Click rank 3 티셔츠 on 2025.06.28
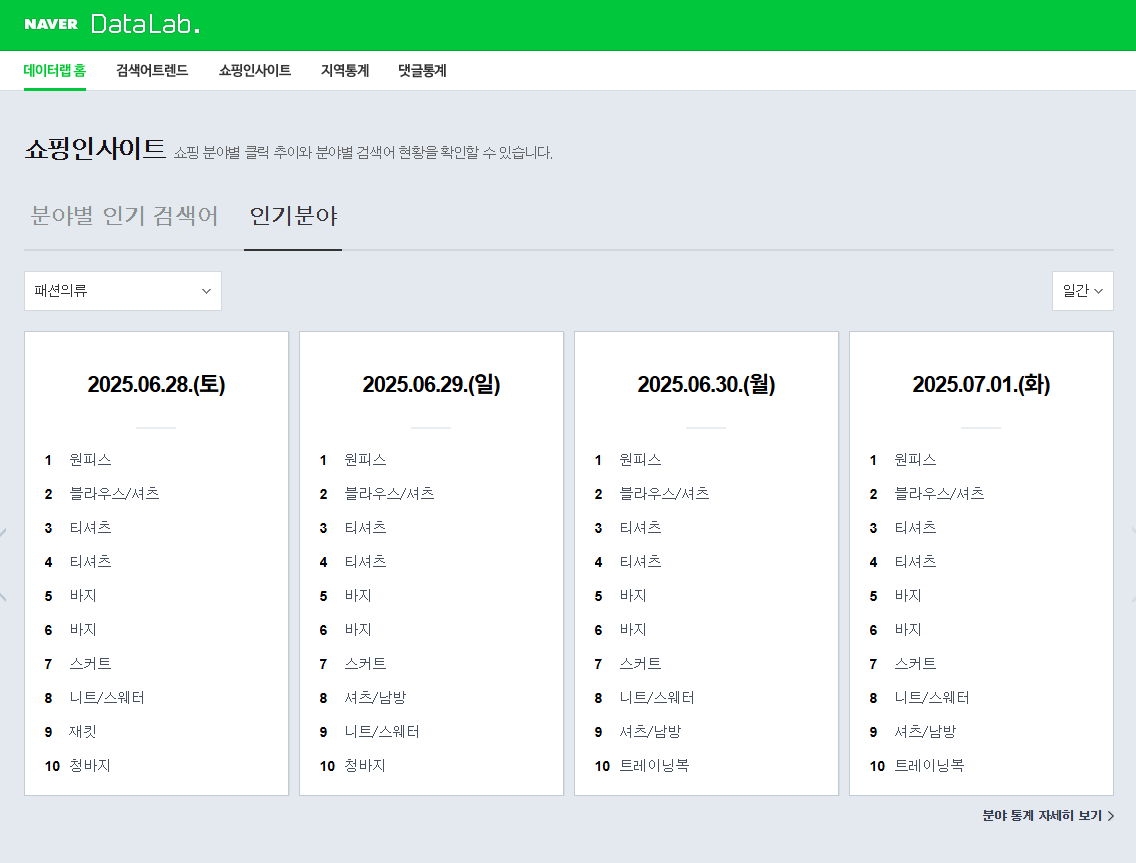1136x863 pixels. [90, 528]
